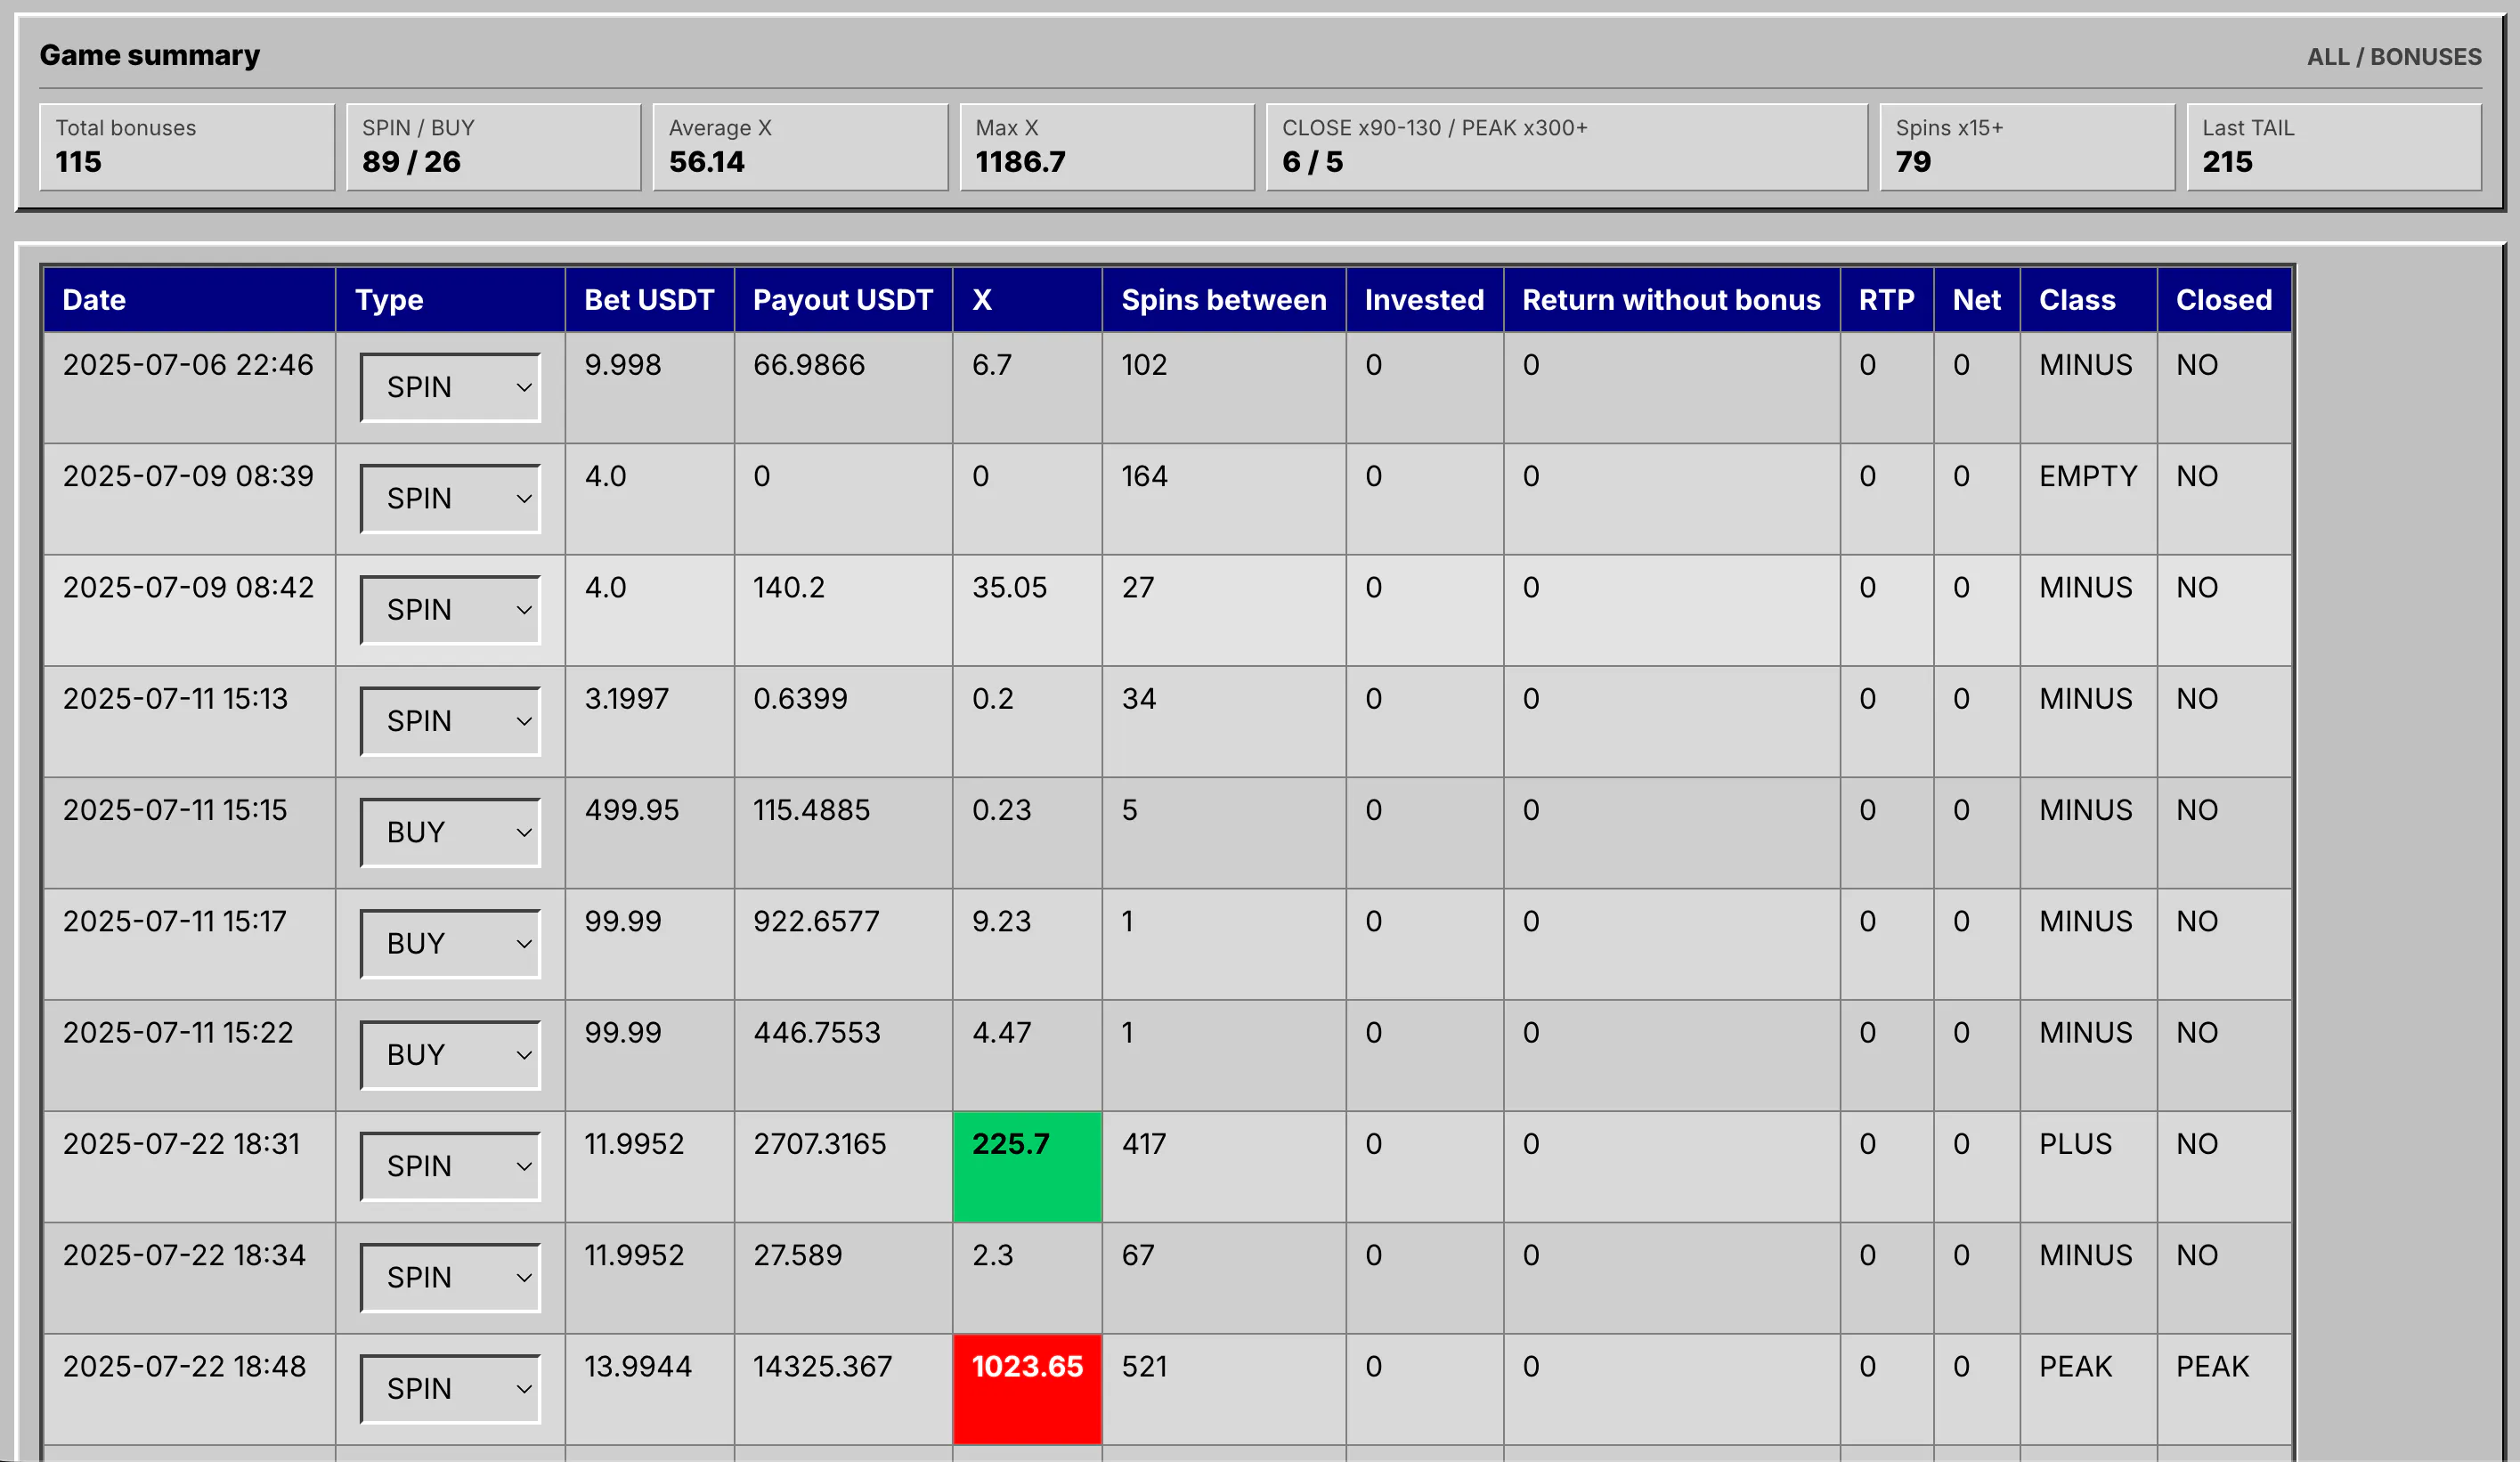
Task: Click X value 35.05
Action: tap(1010, 587)
